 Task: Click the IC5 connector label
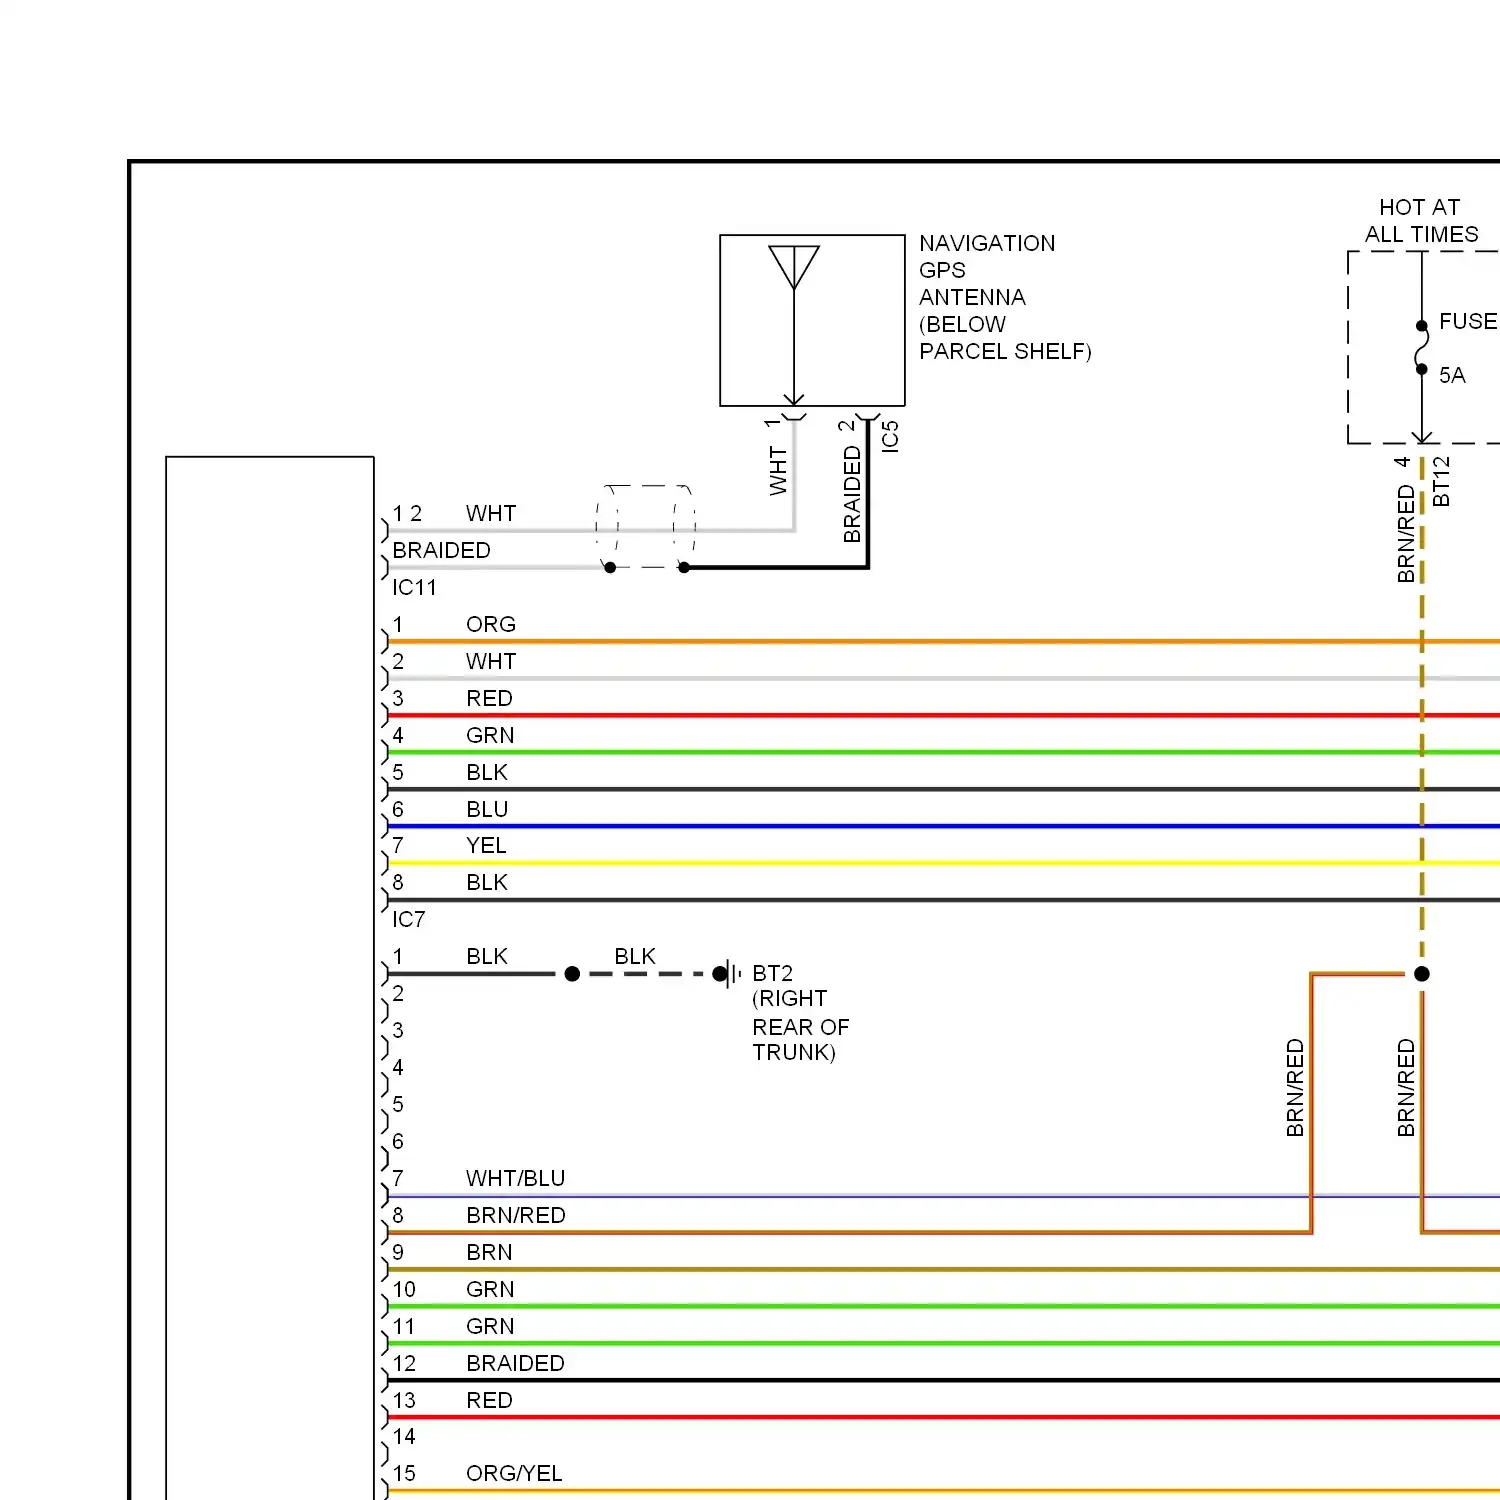tap(890, 437)
